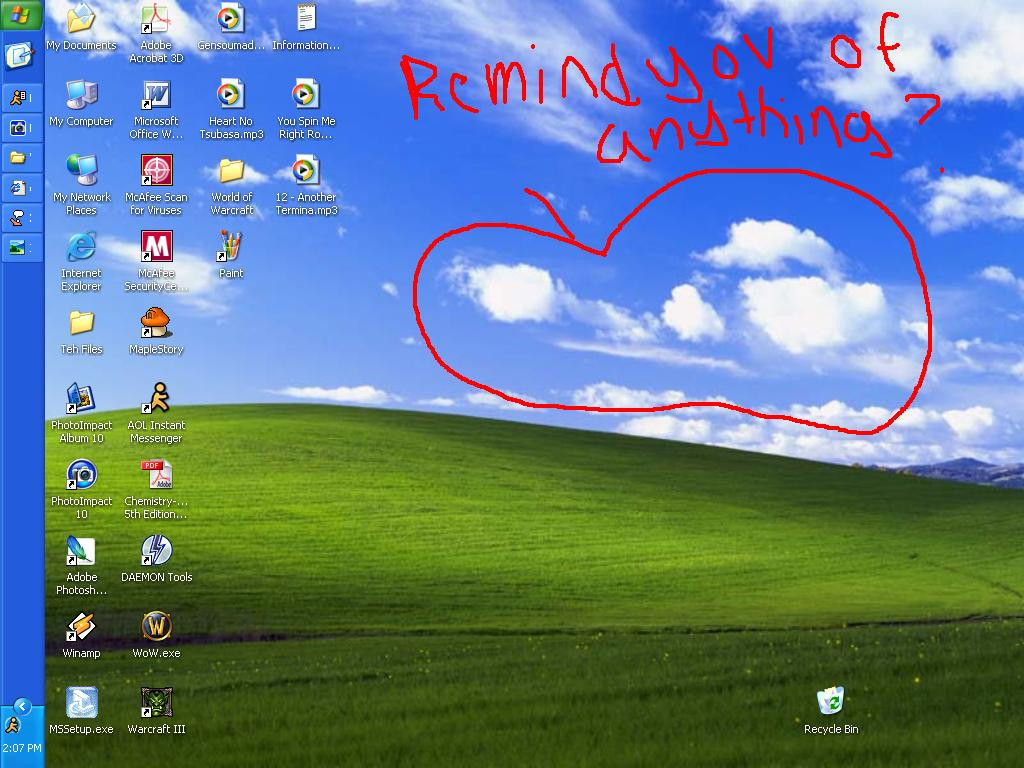
Task: Select the Gensoumad media file icon
Action: [x=231, y=19]
